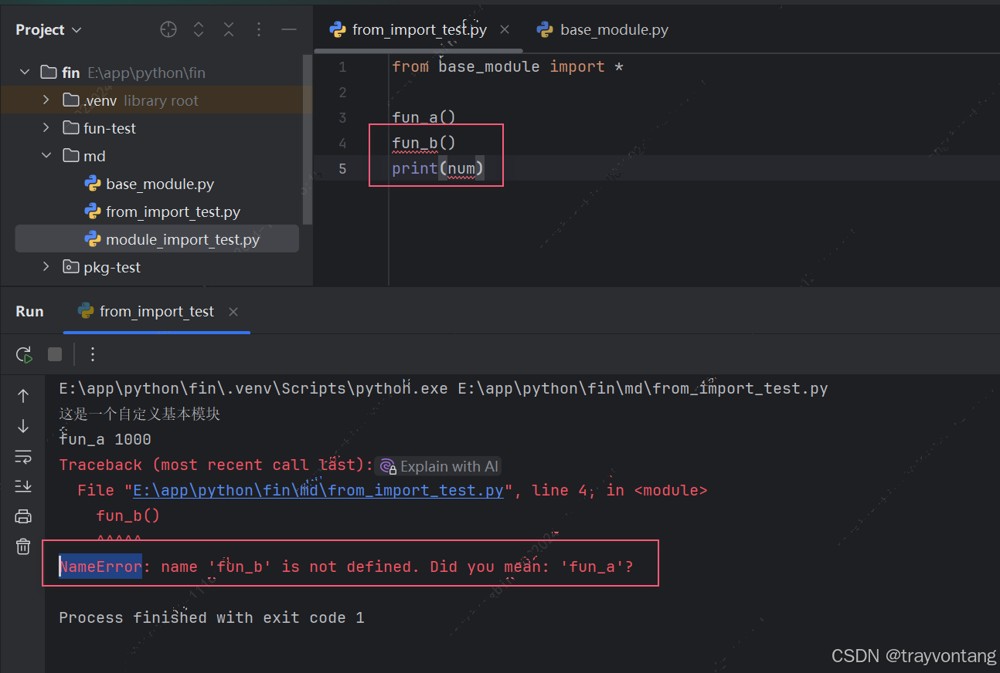Collapse the md folder
The image size is (1000, 673).
46,156
